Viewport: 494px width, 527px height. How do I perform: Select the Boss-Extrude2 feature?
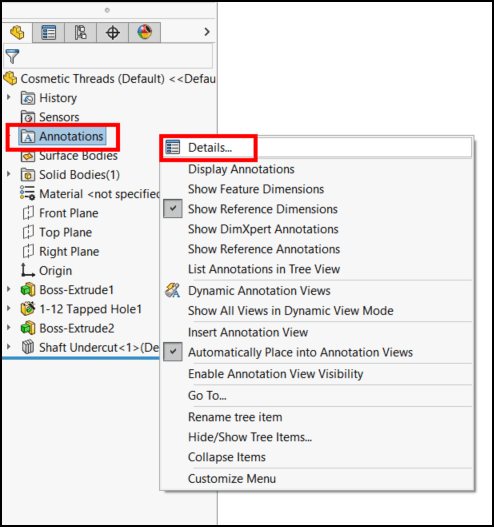coord(77,328)
